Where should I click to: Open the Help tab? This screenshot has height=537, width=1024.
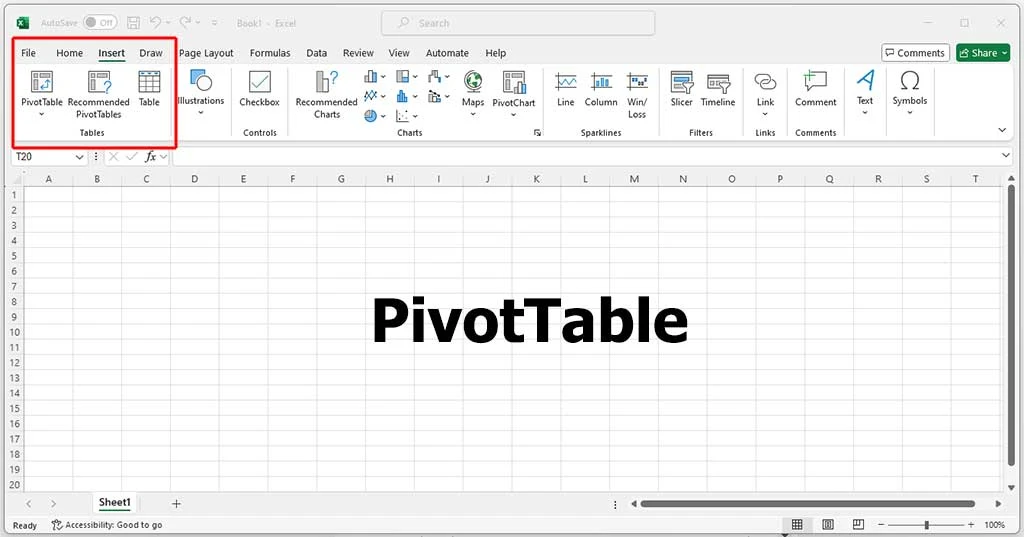pos(496,53)
